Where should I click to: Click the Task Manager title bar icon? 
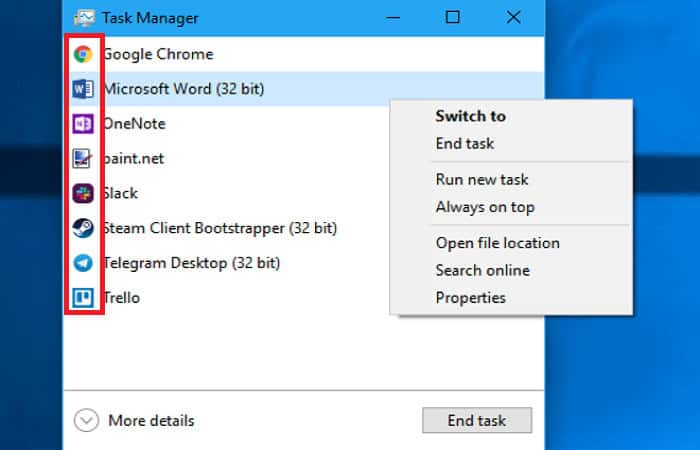(x=84, y=18)
